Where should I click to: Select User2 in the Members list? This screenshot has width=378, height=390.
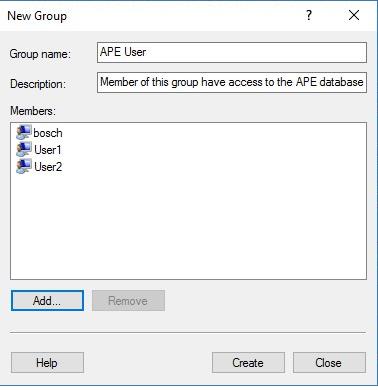(48, 167)
